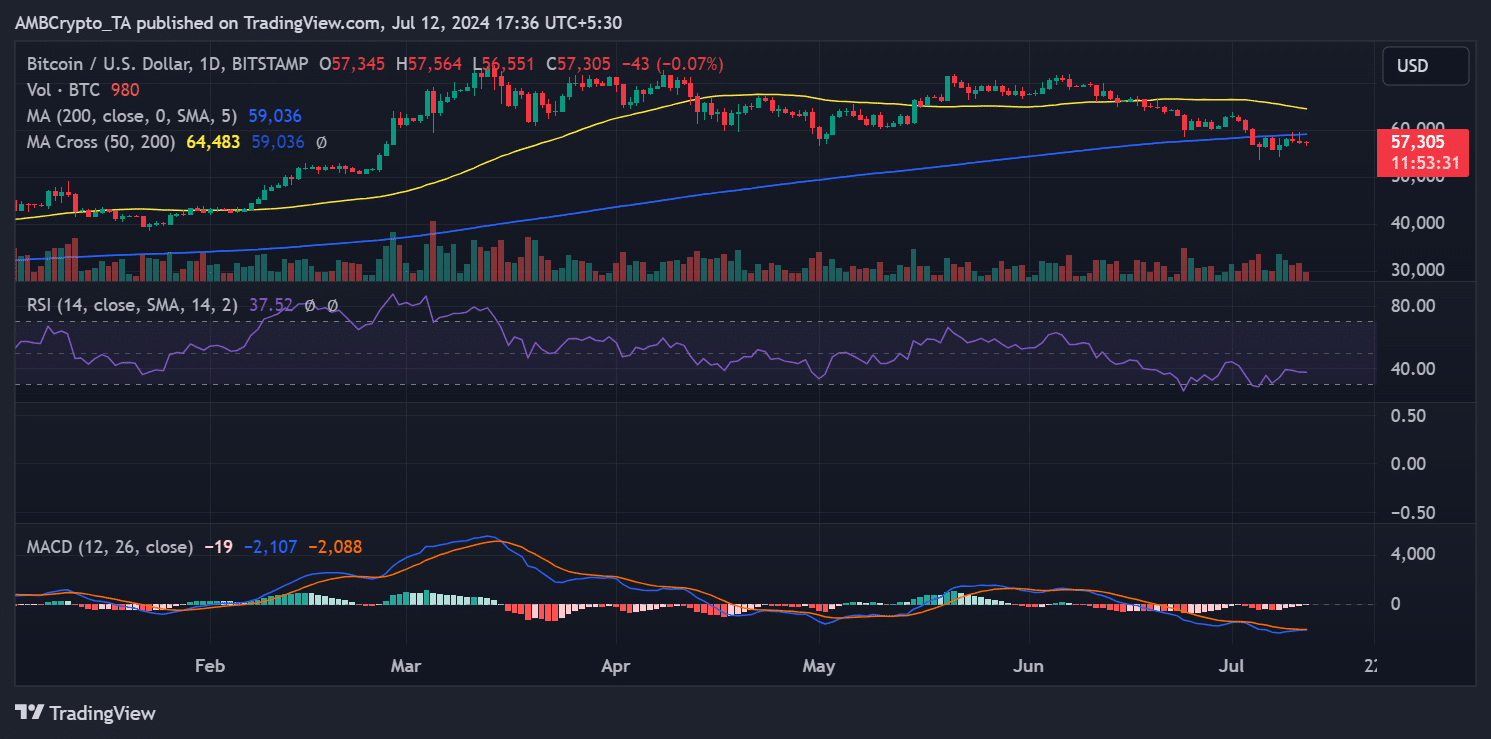Select the Vol · BTC indicator legend
The height and width of the screenshot is (739, 1491).
63,90
